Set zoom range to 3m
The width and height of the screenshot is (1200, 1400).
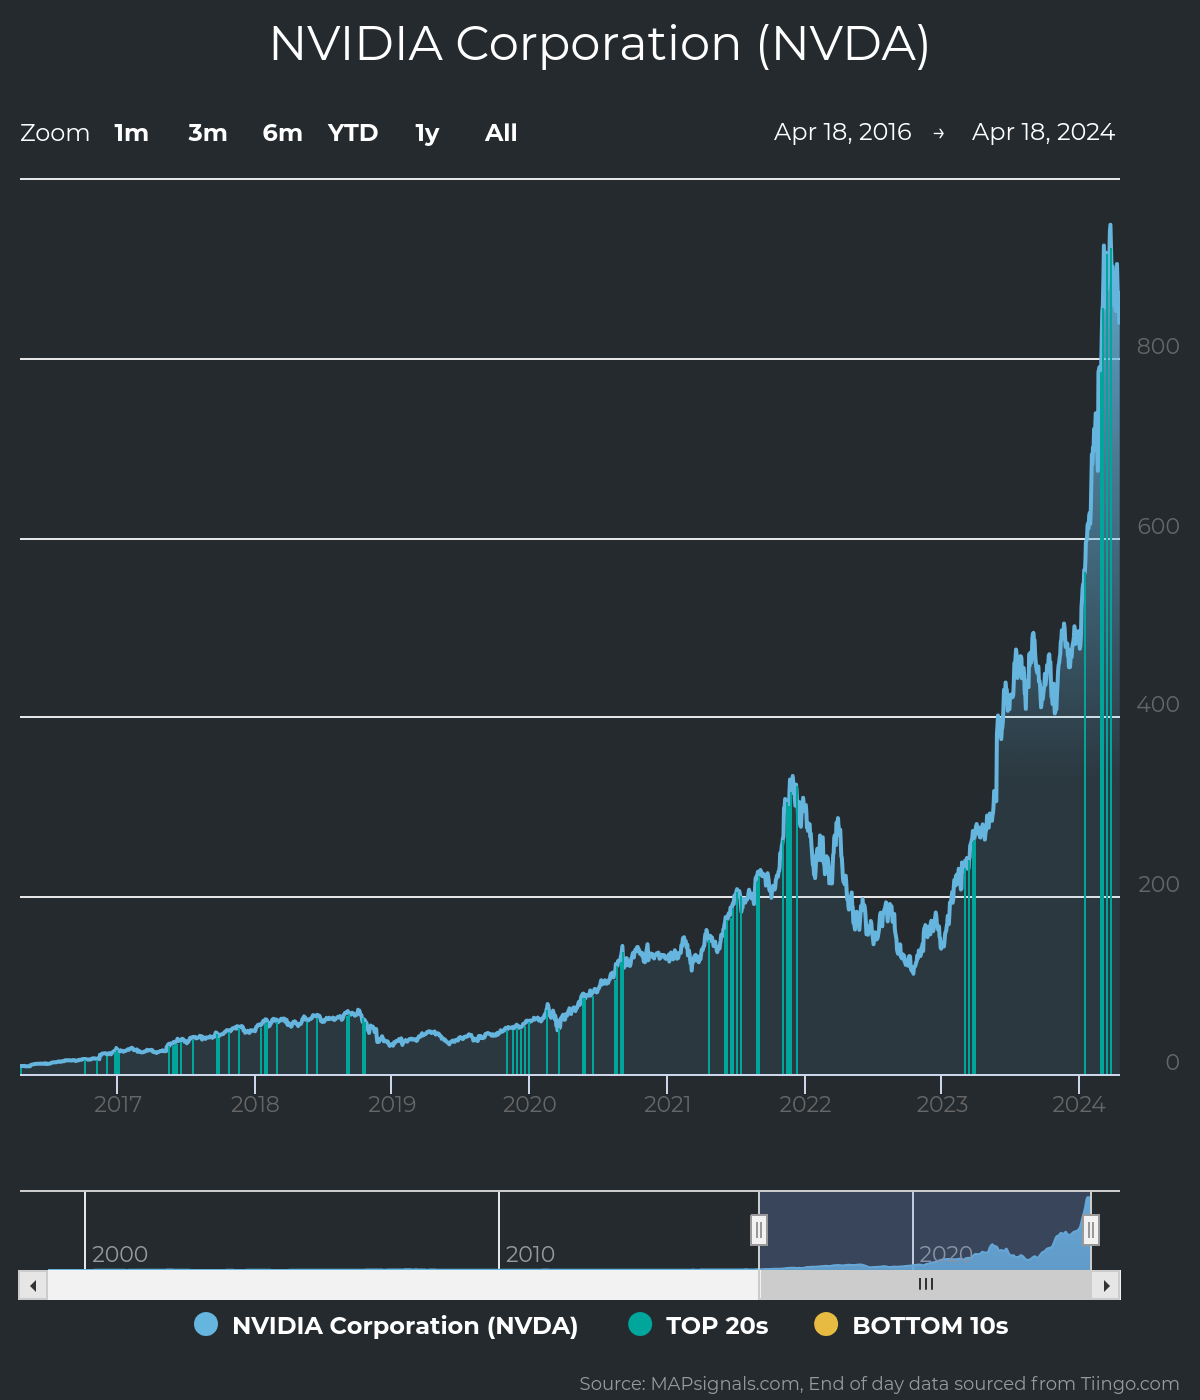[208, 133]
